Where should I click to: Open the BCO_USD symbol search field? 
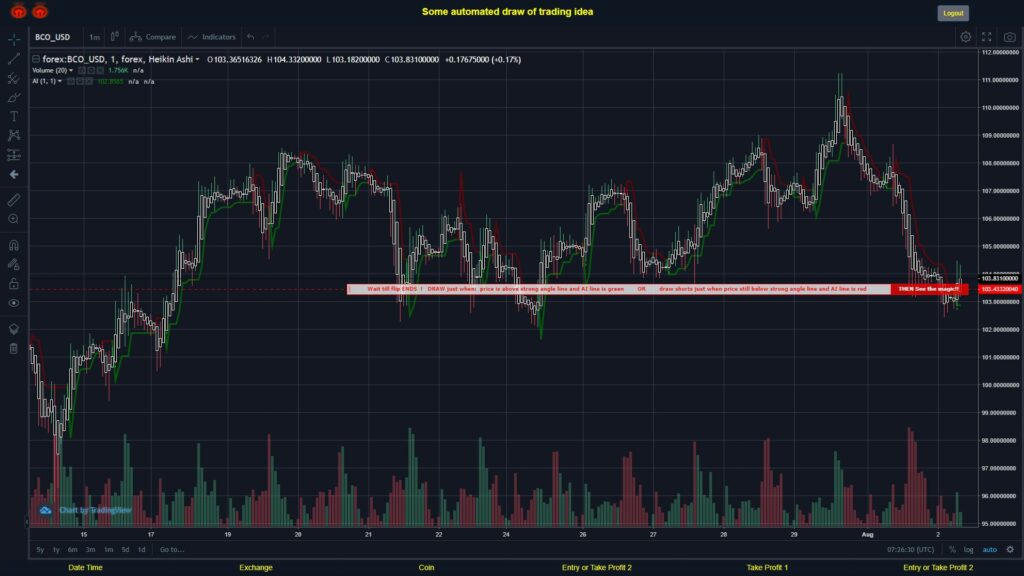pos(52,37)
